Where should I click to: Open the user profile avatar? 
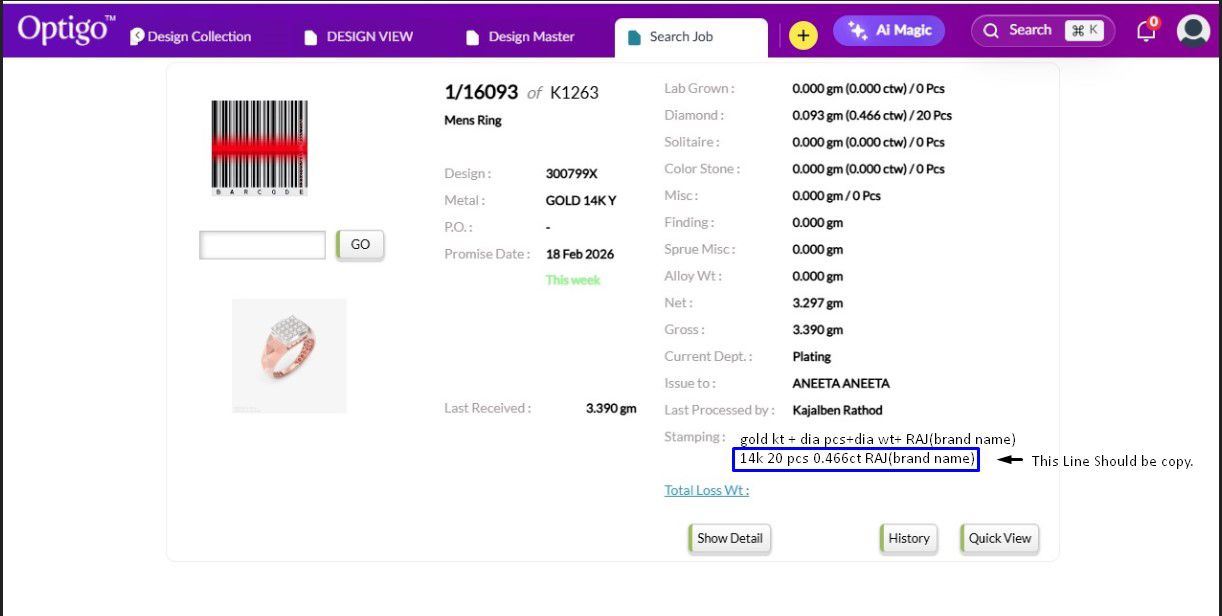pos(1193,31)
